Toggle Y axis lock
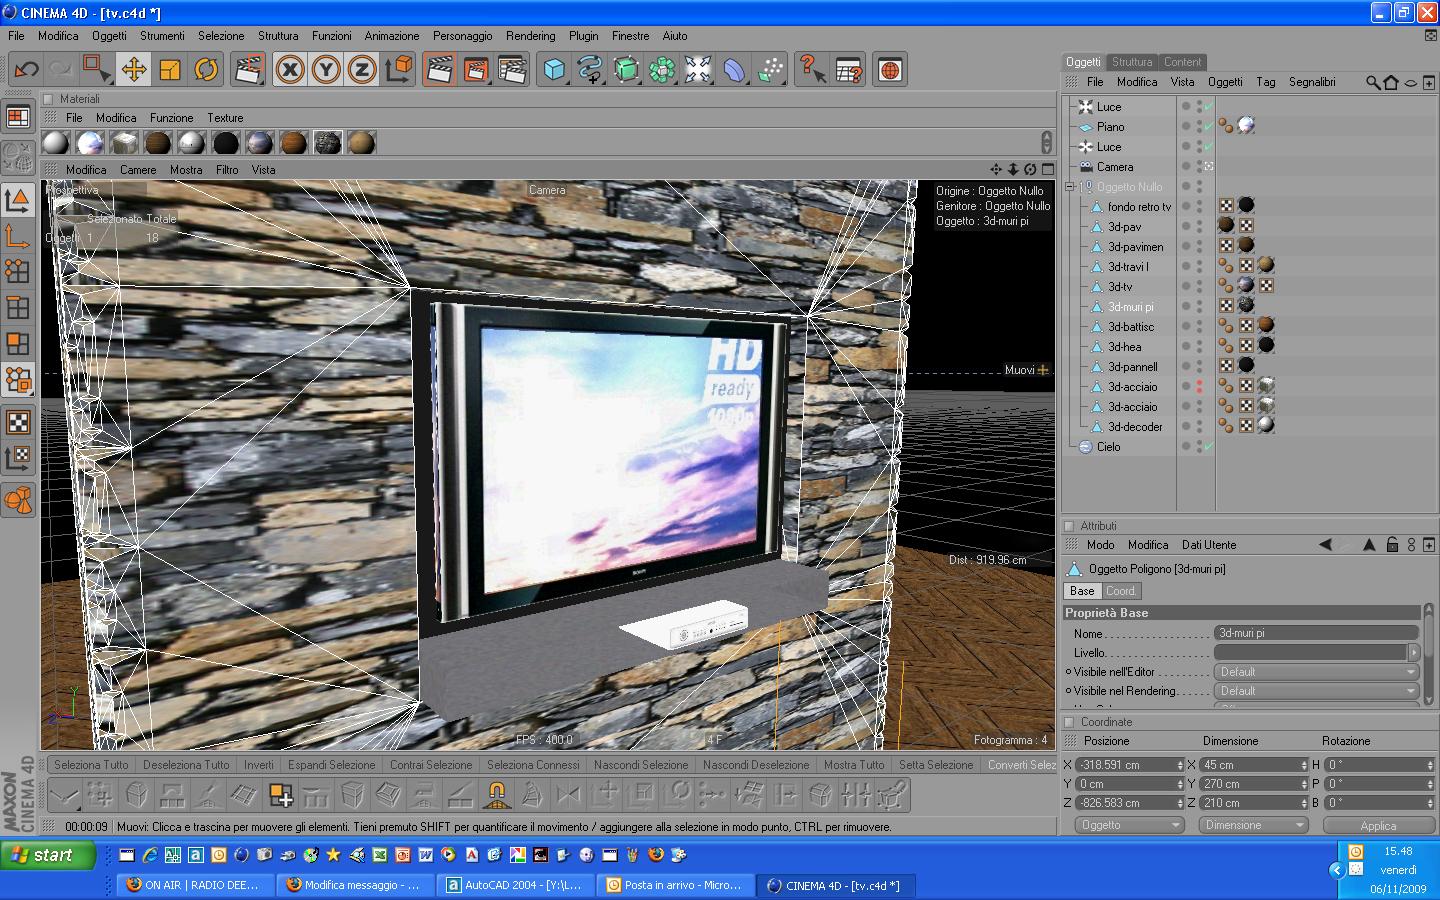 pos(326,70)
